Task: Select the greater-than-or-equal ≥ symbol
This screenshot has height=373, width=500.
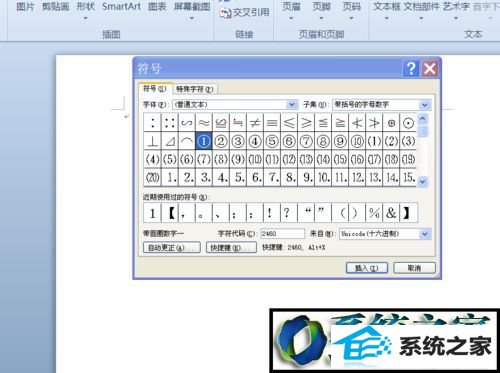Action: [x=306, y=123]
